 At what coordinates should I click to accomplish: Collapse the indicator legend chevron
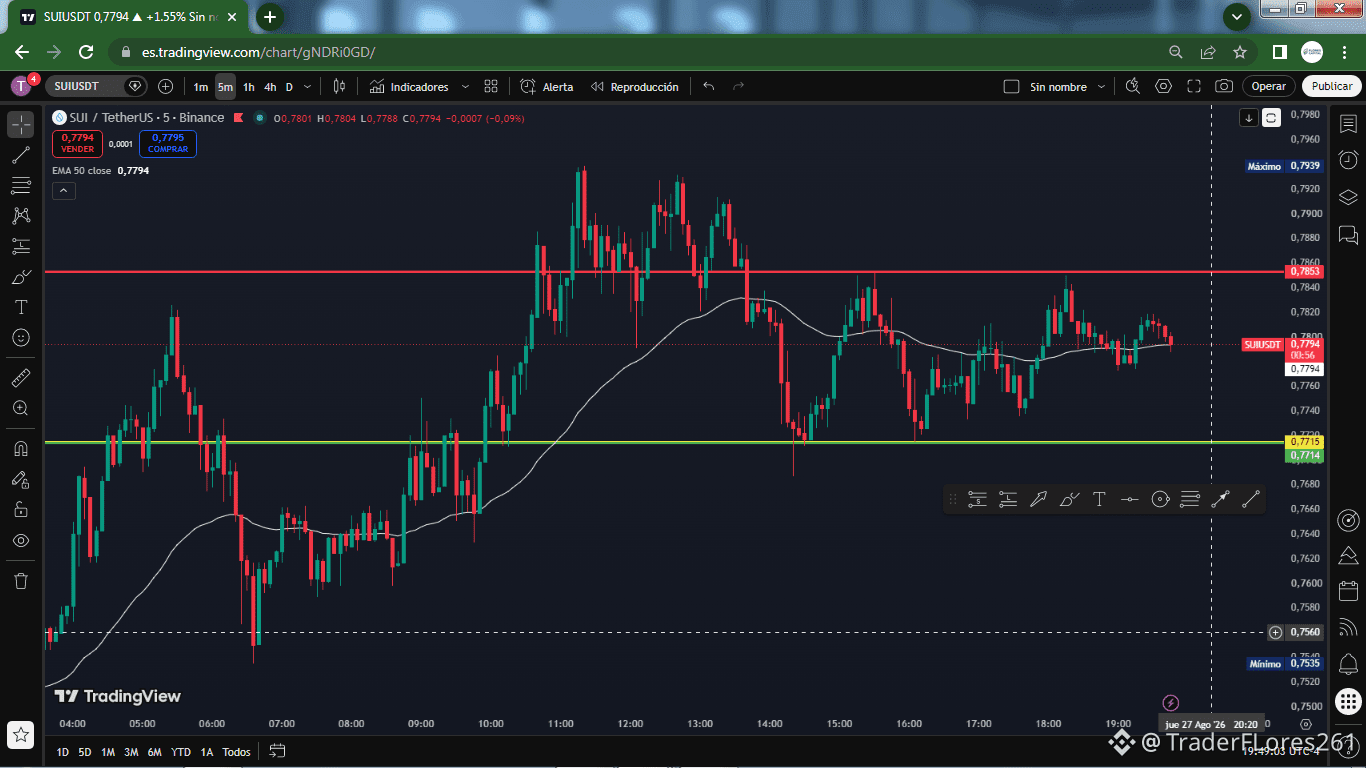[63, 191]
